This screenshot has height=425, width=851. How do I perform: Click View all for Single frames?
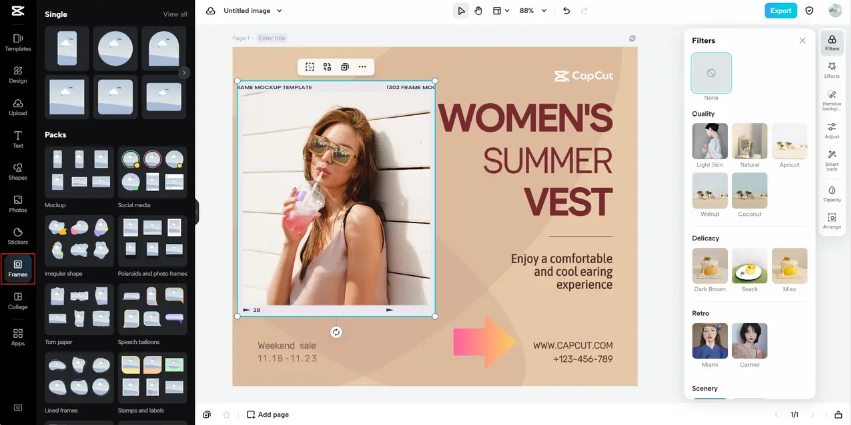point(175,14)
